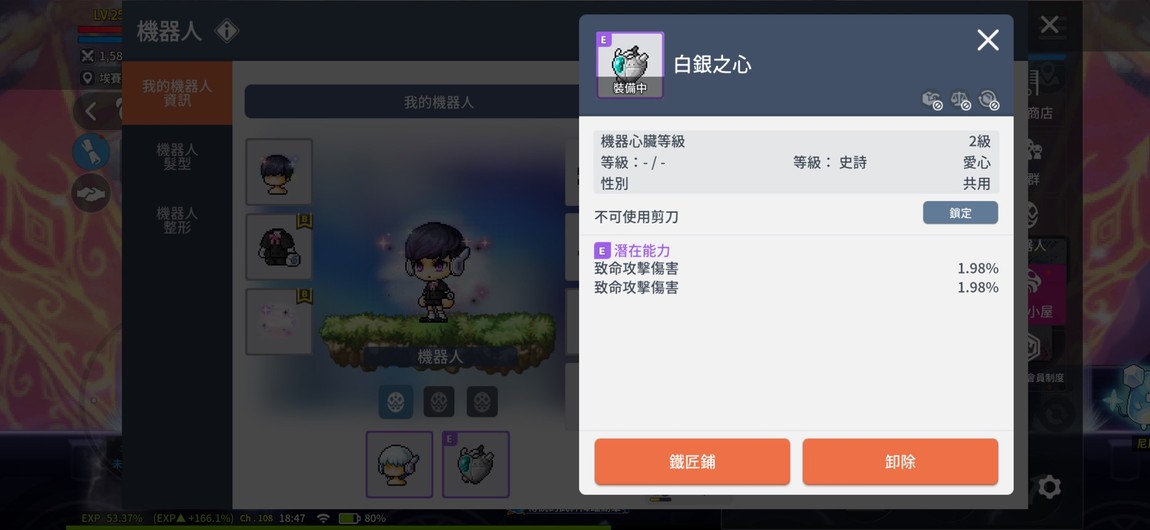Switch to 機器人整形 tab
Image resolution: width=1150 pixels, height=530 pixels.
tap(177, 220)
